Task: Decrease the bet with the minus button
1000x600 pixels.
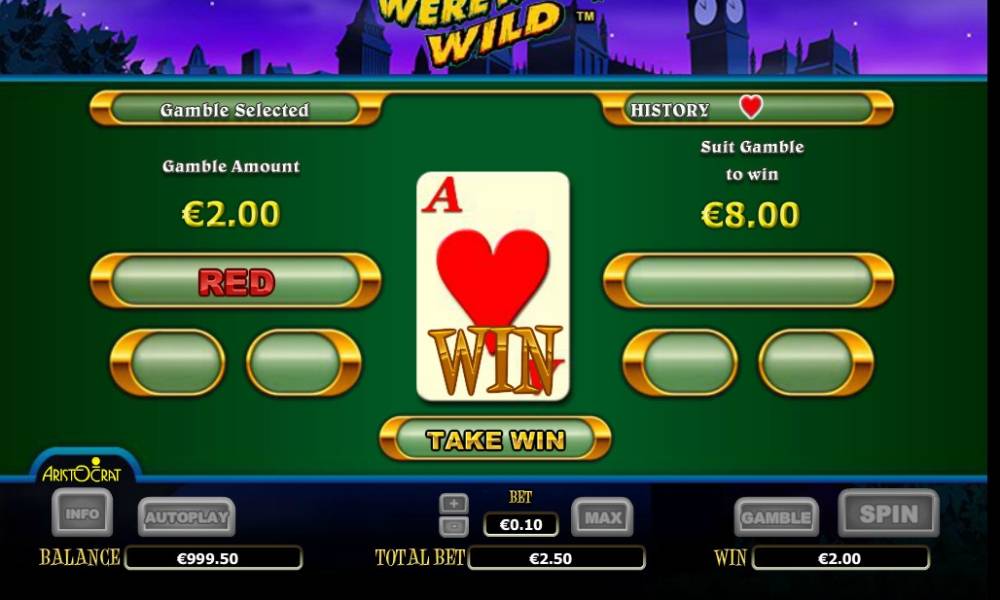Action: click(x=454, y=527)
